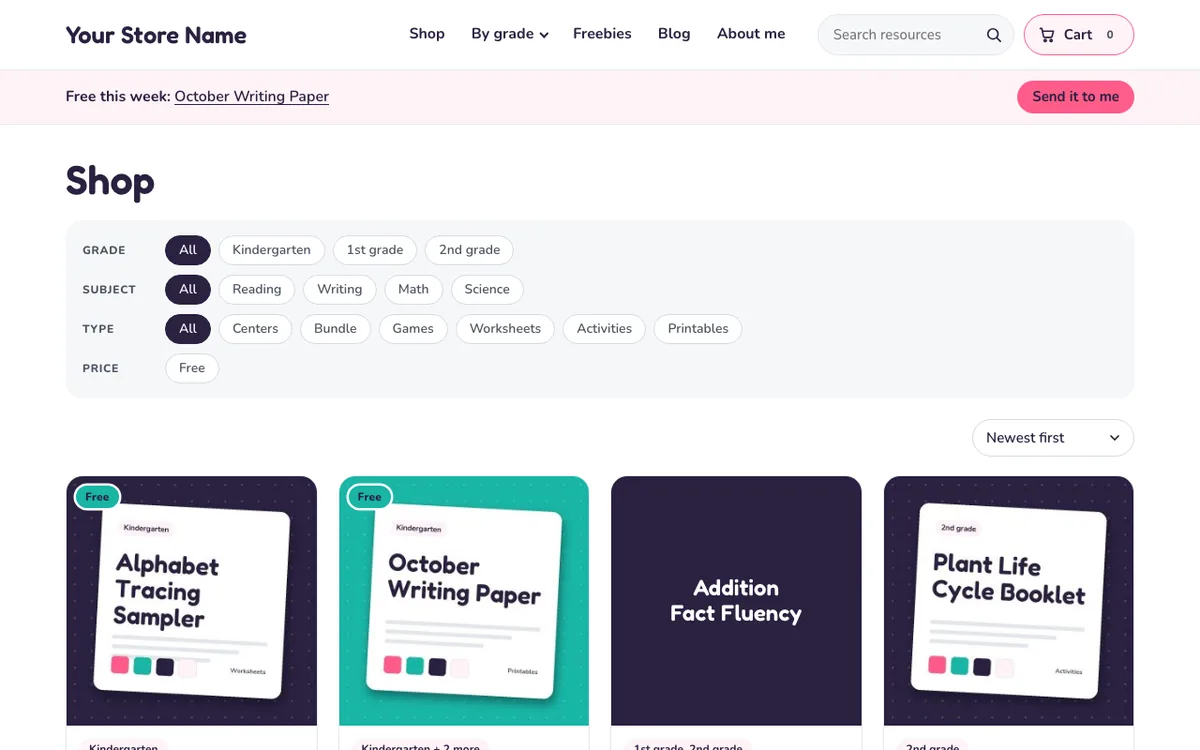The image size is (1200, 750).
Task: Click the Send it to me button
Action: pyautogui.click(x=1076, y=97)
